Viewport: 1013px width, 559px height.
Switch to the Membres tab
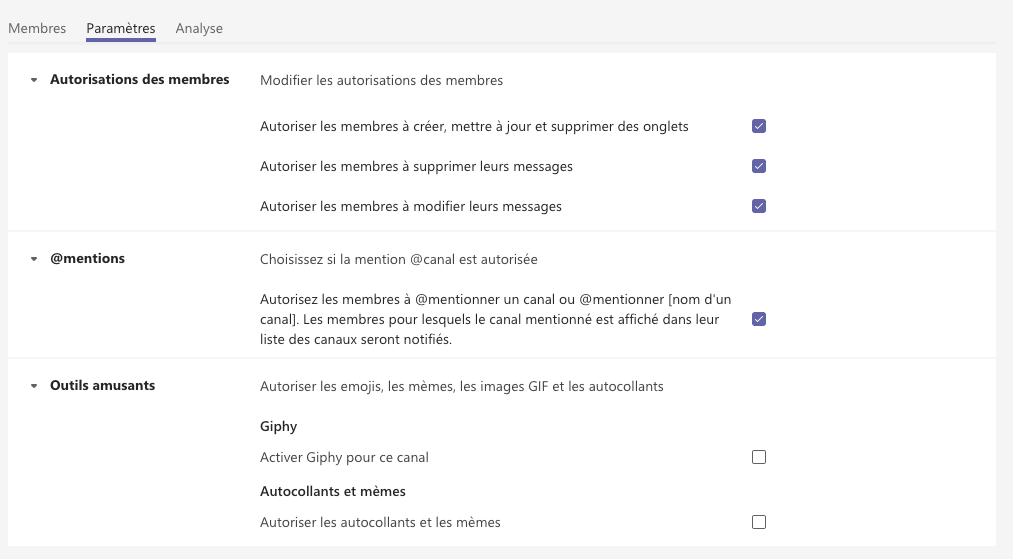tap(37, 28)
